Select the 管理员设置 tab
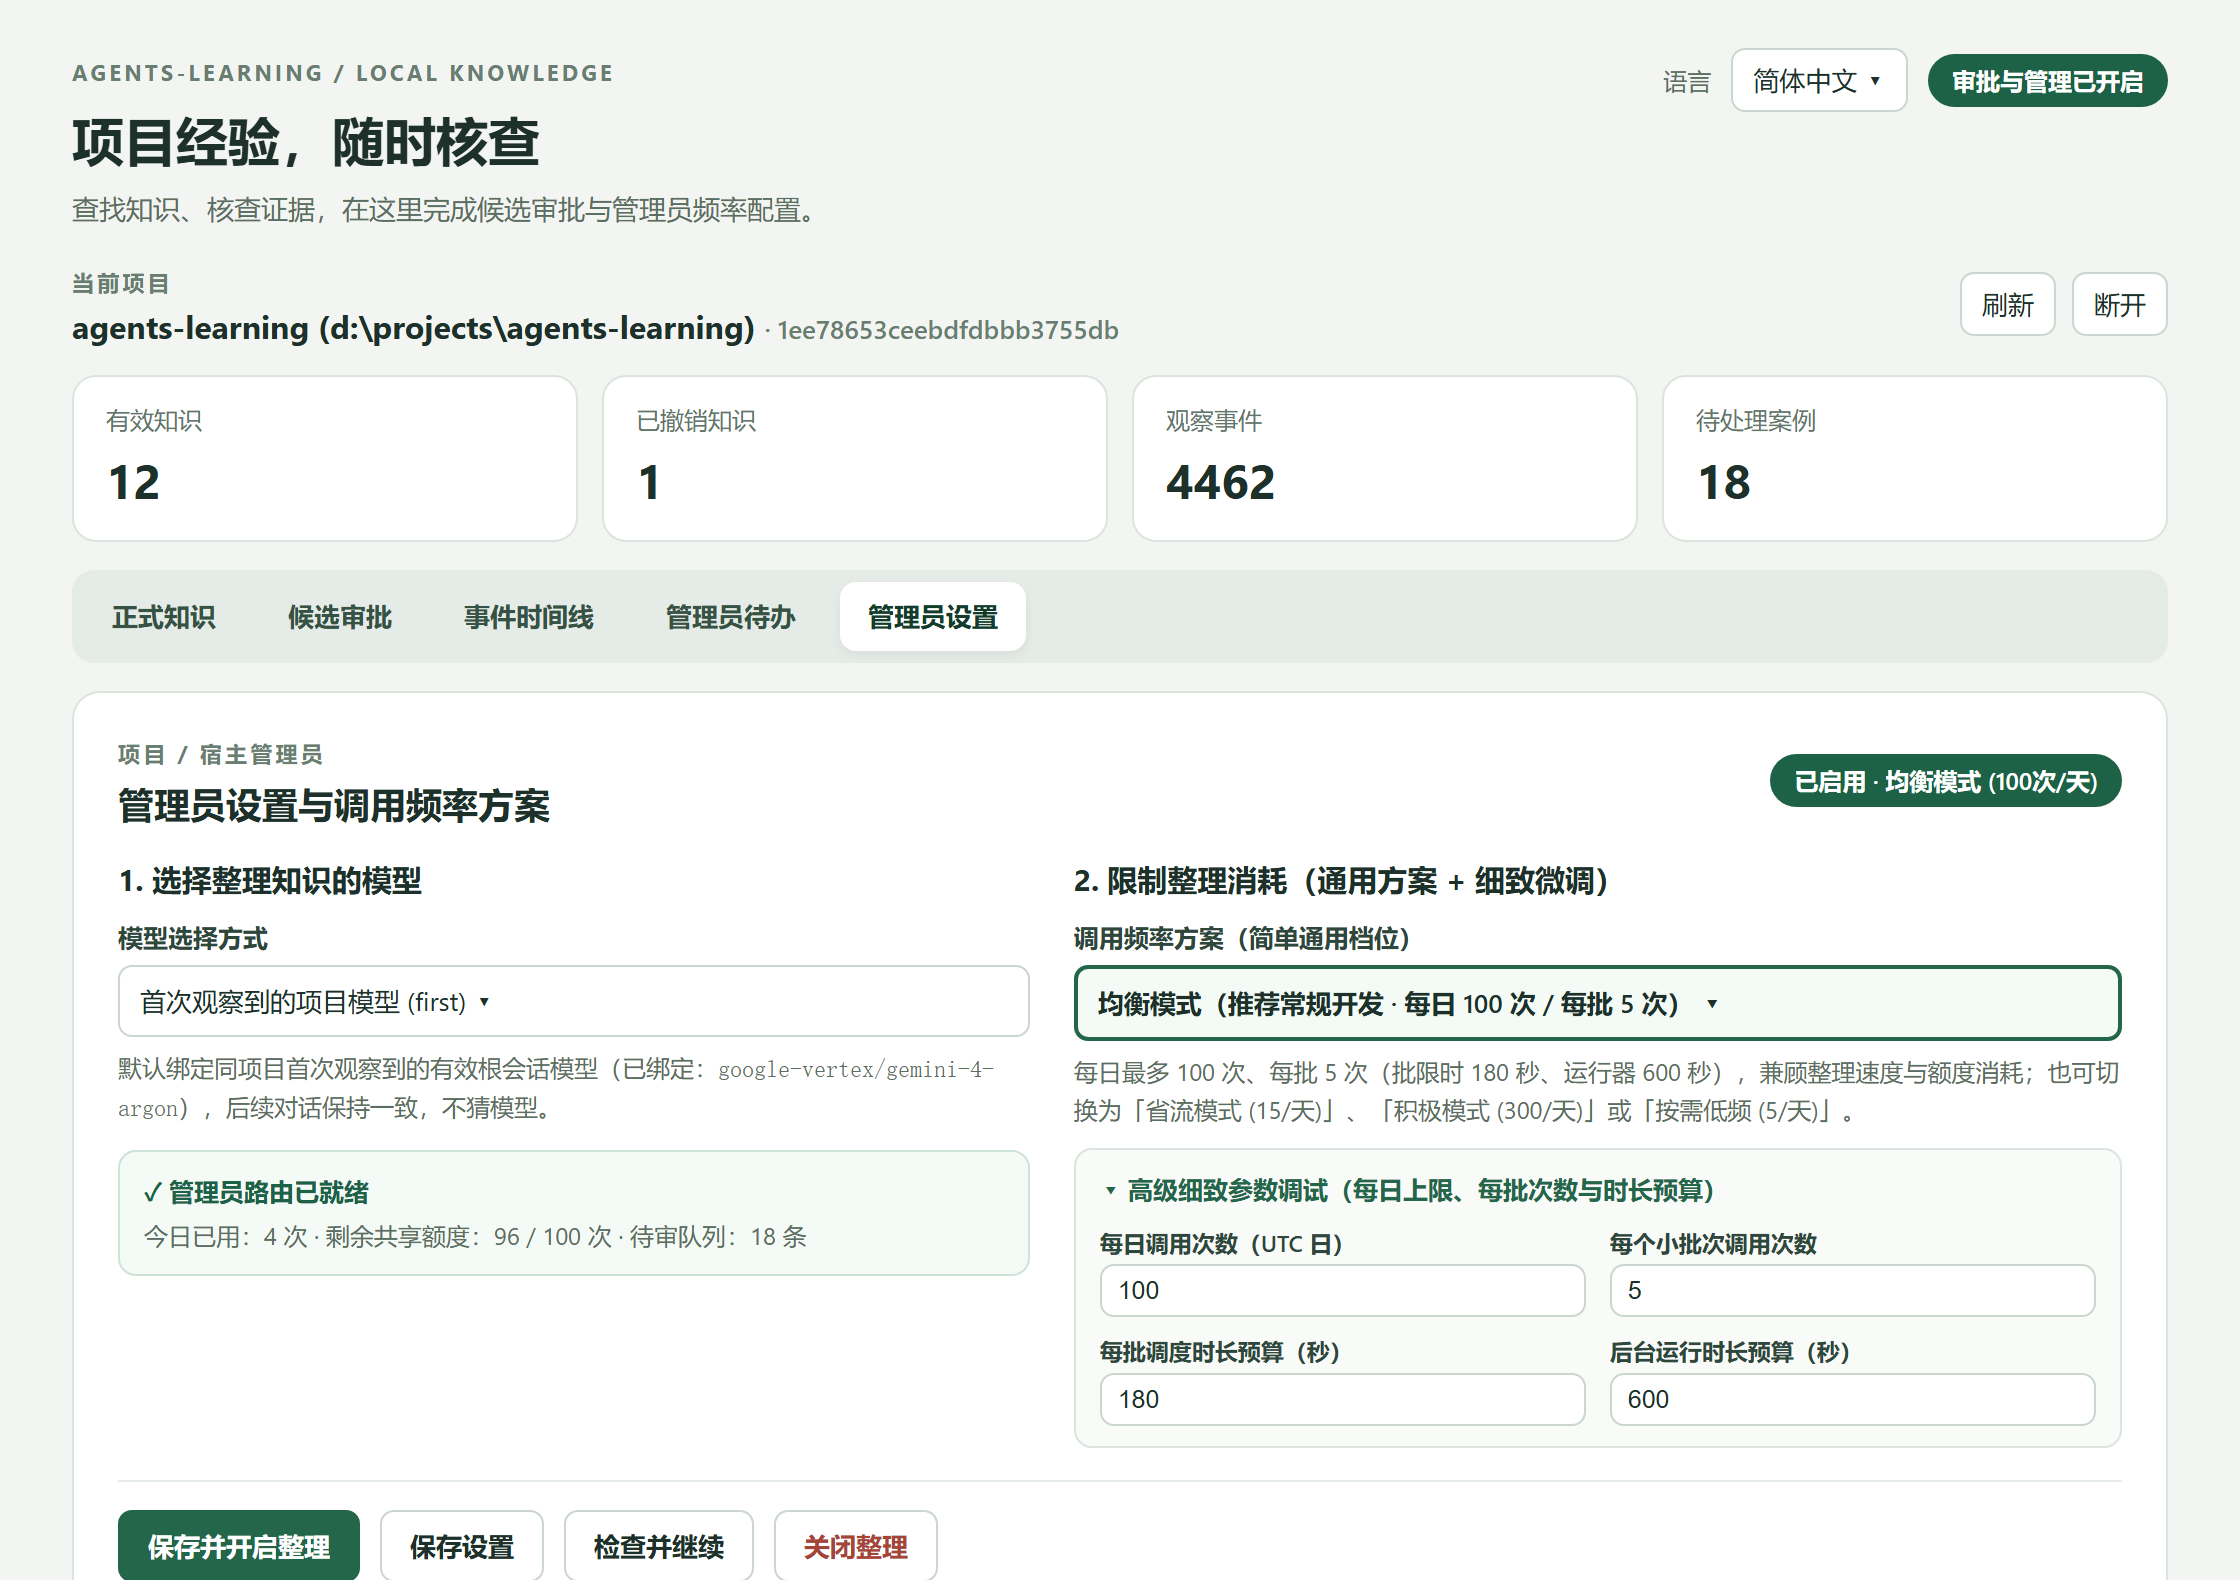The height and width of the screenshot is (1580, 2240). click(933, 617)
